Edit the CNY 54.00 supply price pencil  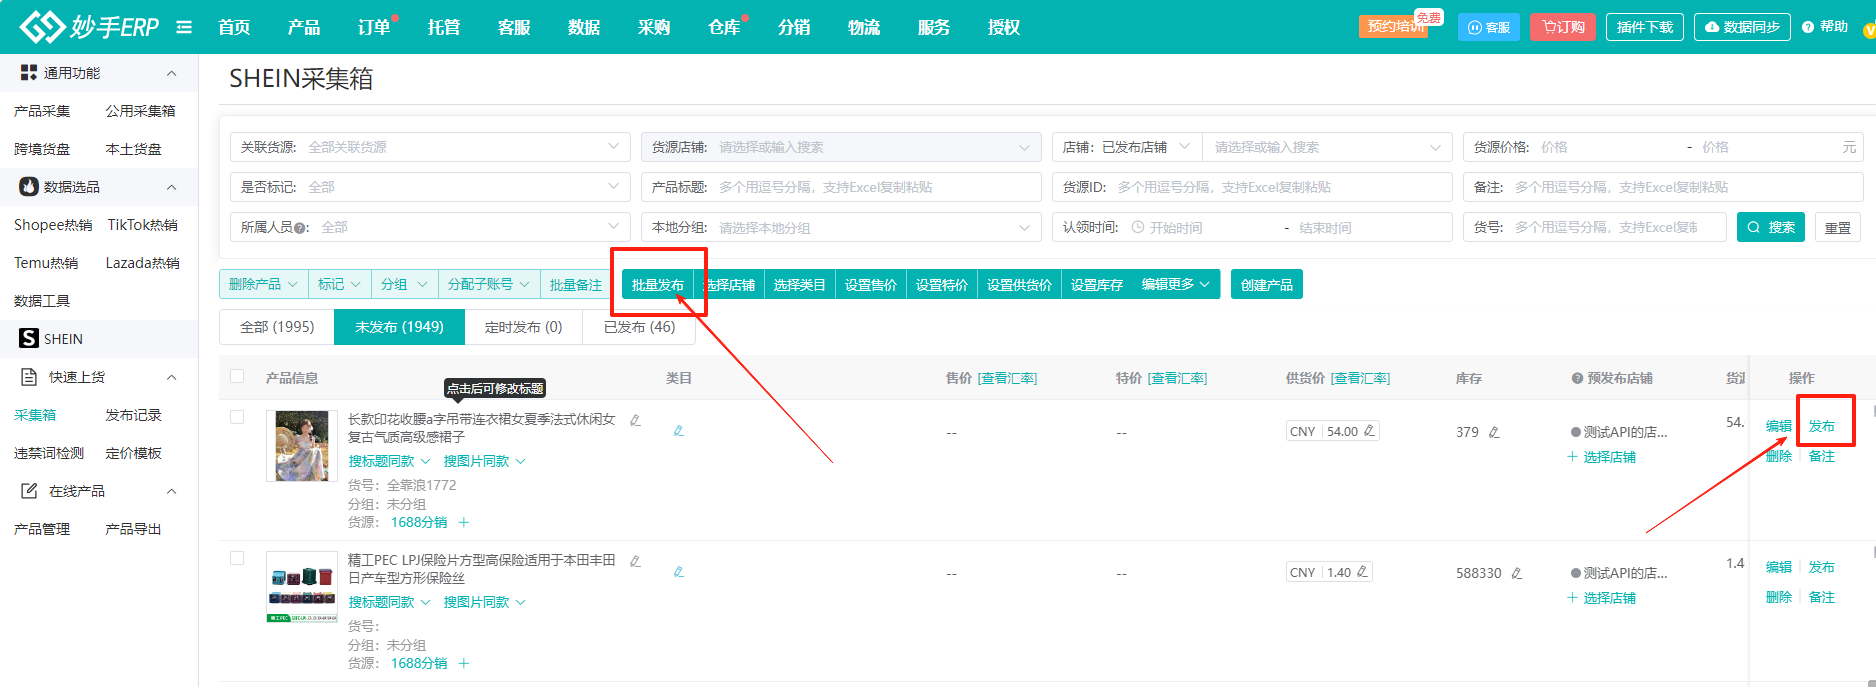point(1369,431)
